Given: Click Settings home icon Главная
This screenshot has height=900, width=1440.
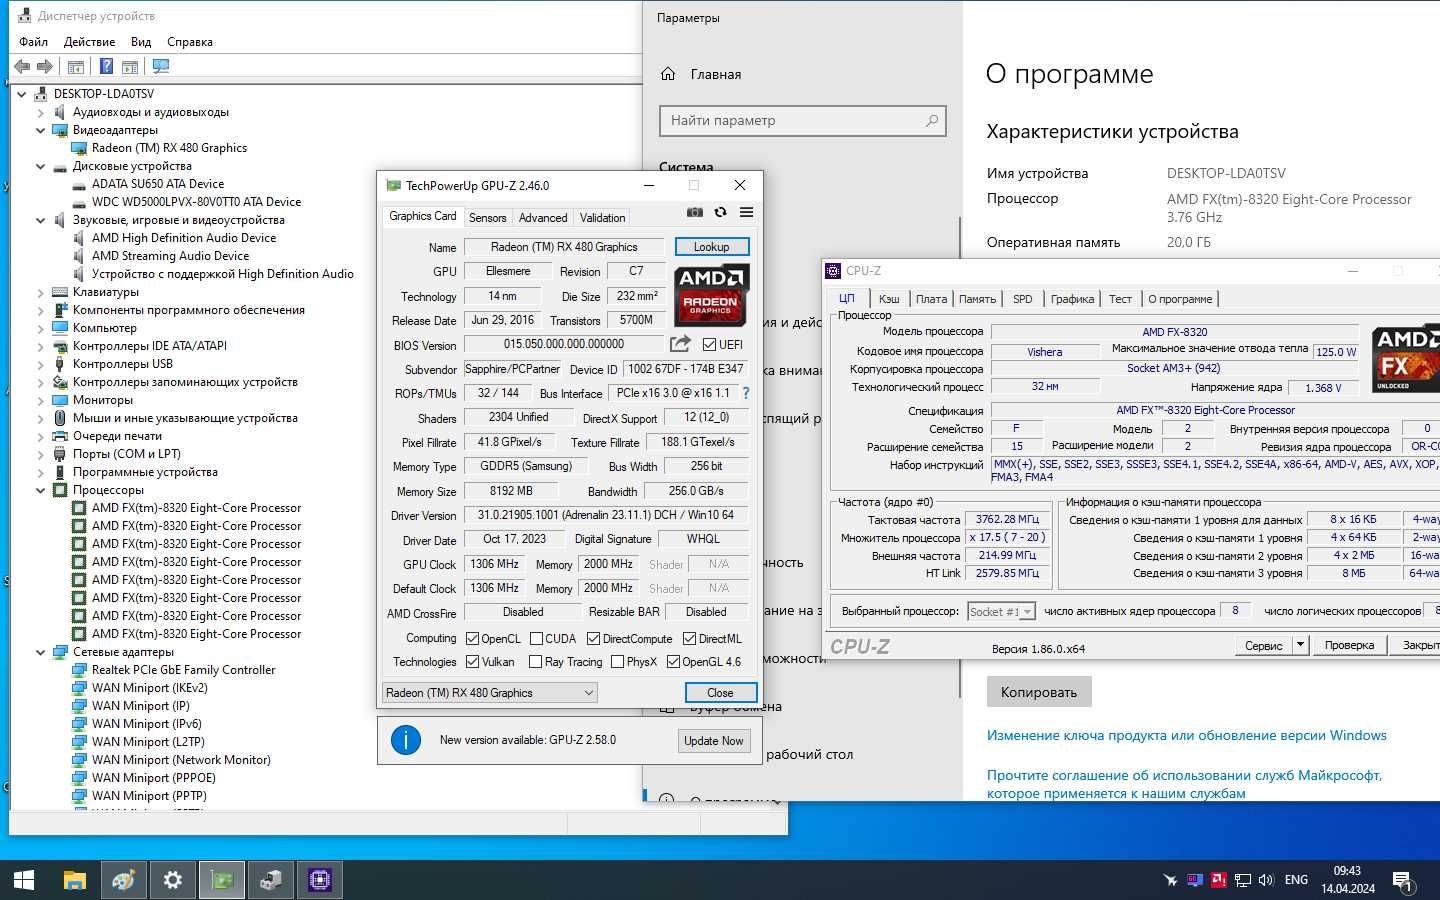Looking at the screenshot, I should (668, 74).
